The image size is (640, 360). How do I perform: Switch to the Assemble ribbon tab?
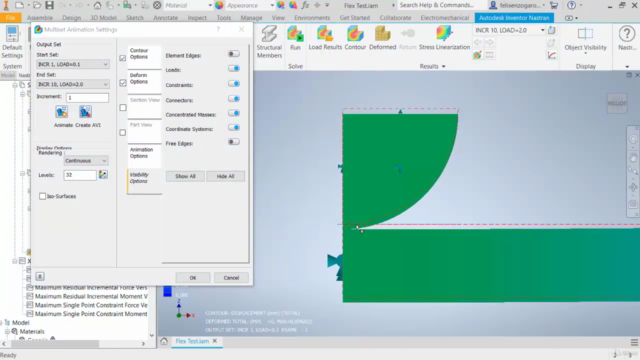40,18
